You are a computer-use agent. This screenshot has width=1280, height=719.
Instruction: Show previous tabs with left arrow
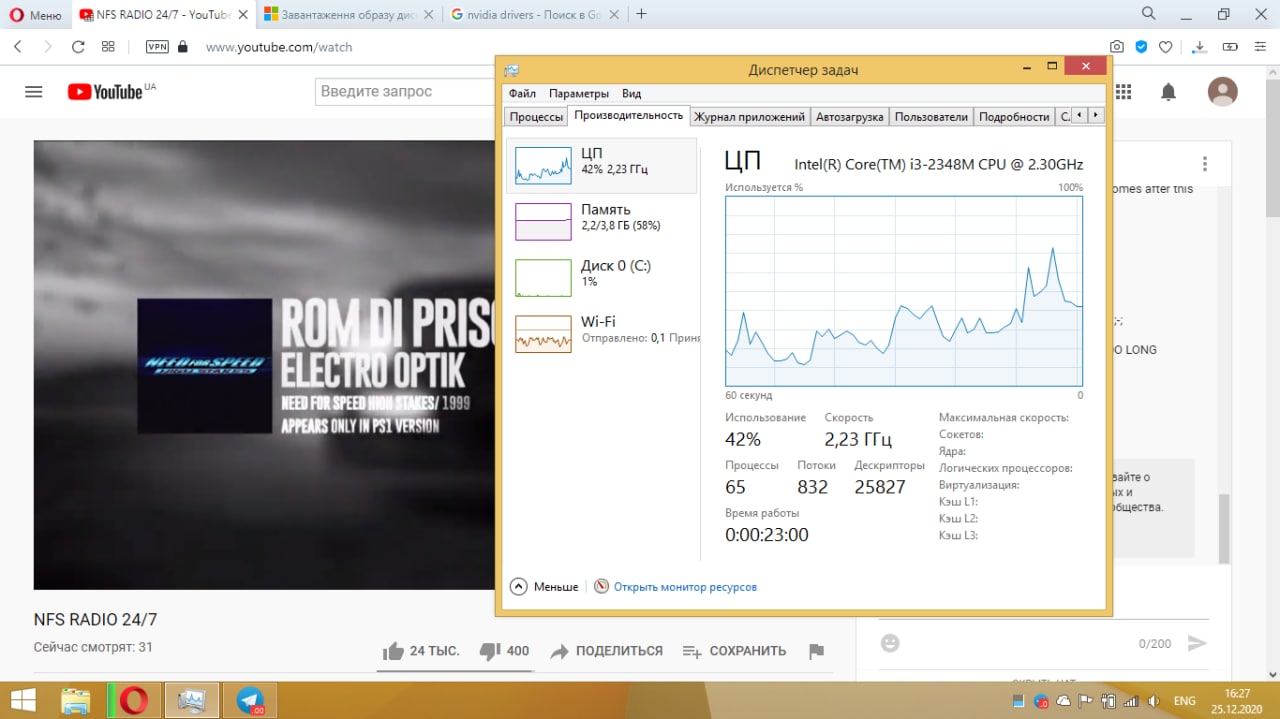[1081, 116]
